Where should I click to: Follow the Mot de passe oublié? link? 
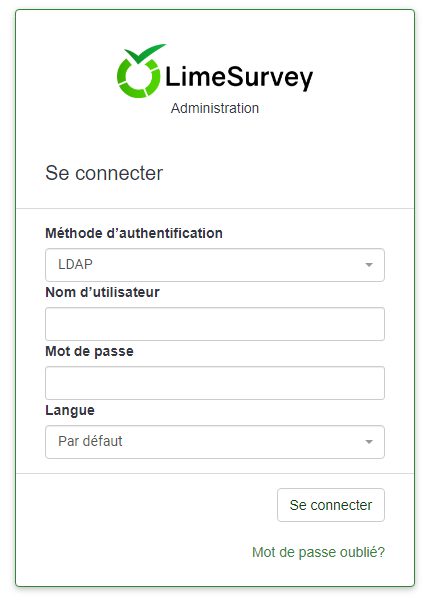point(318,552)
